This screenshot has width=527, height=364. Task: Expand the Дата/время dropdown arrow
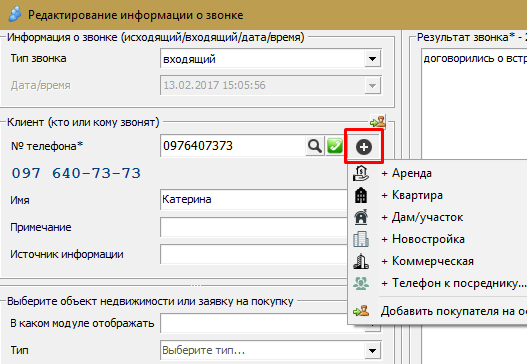pos(372,85)
